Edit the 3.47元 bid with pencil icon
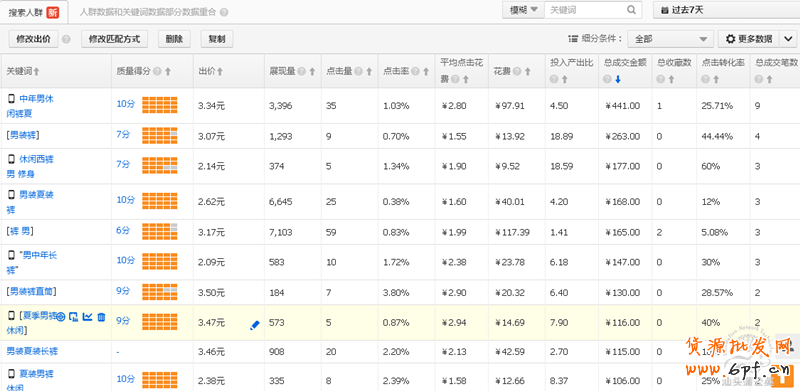The height and width of the screenshot is (391, 800). (x=255, y=325)
